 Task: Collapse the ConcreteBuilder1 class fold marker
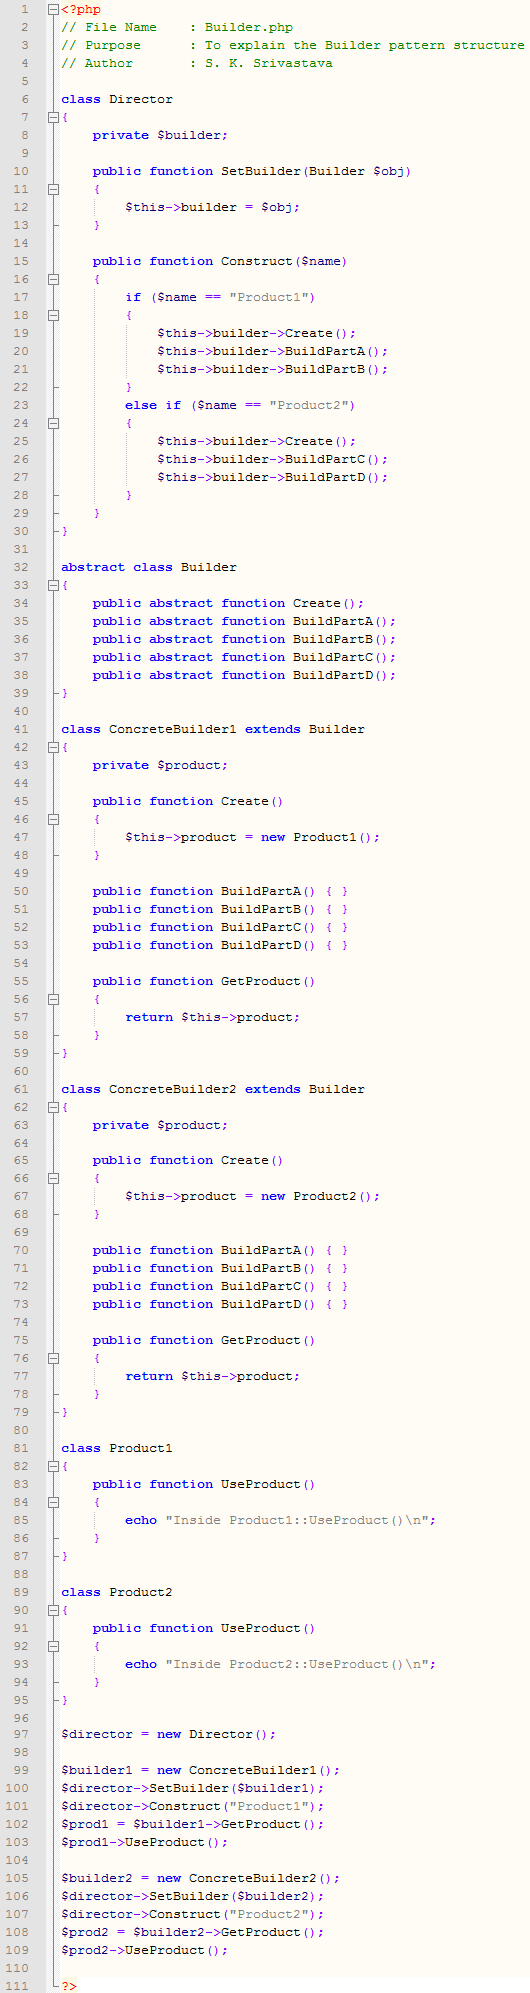53,747
